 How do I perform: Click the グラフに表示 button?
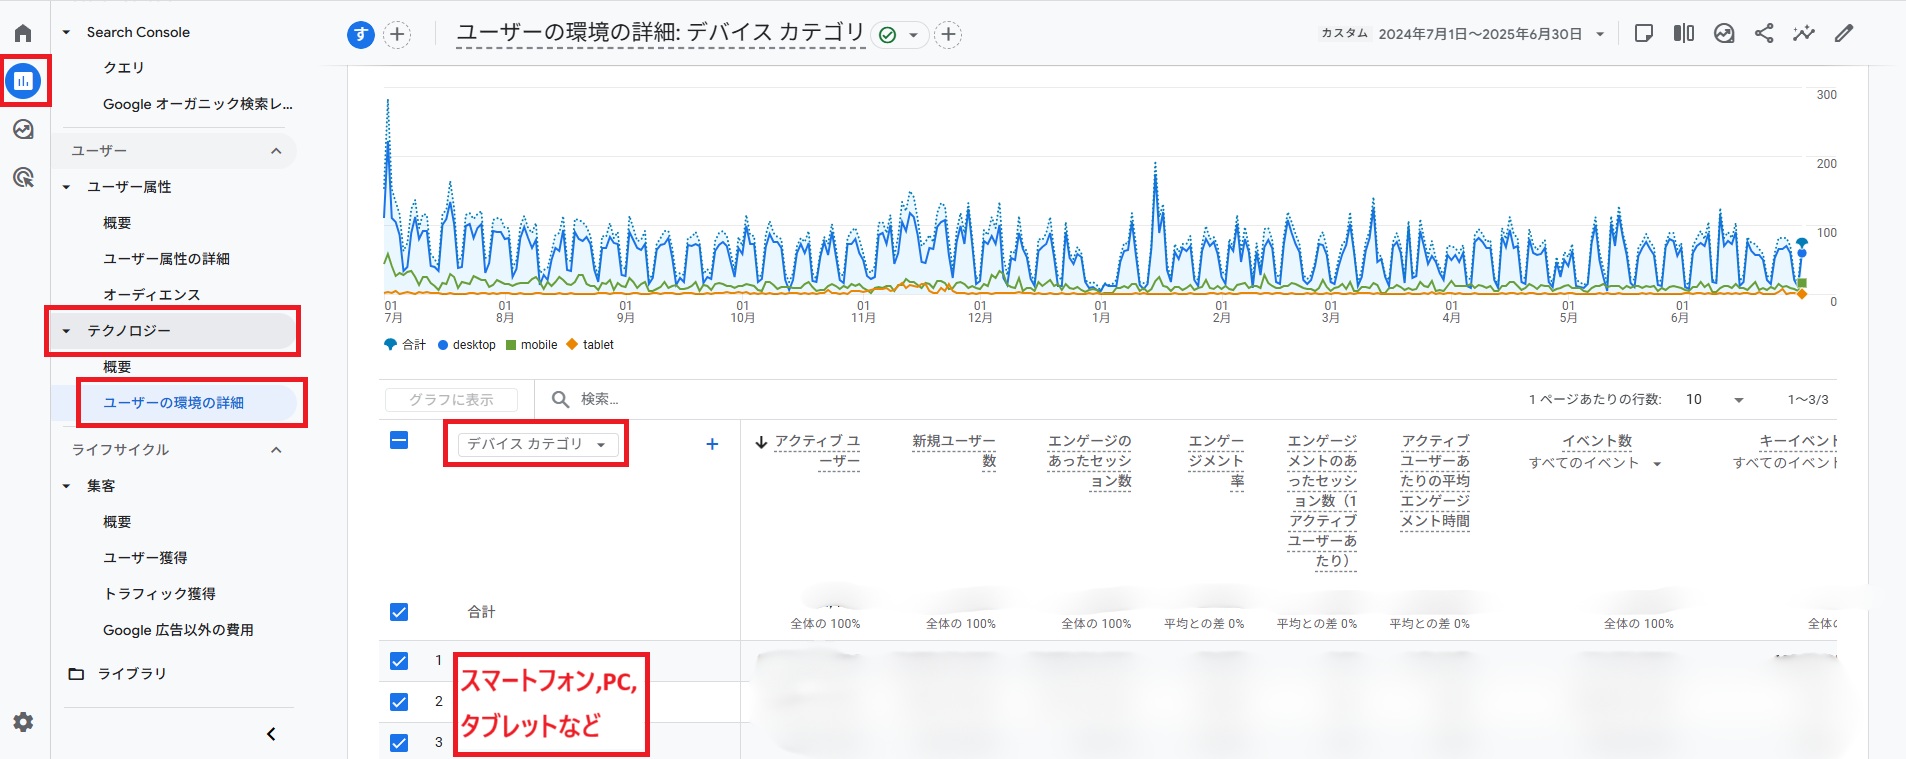(451, 400)
